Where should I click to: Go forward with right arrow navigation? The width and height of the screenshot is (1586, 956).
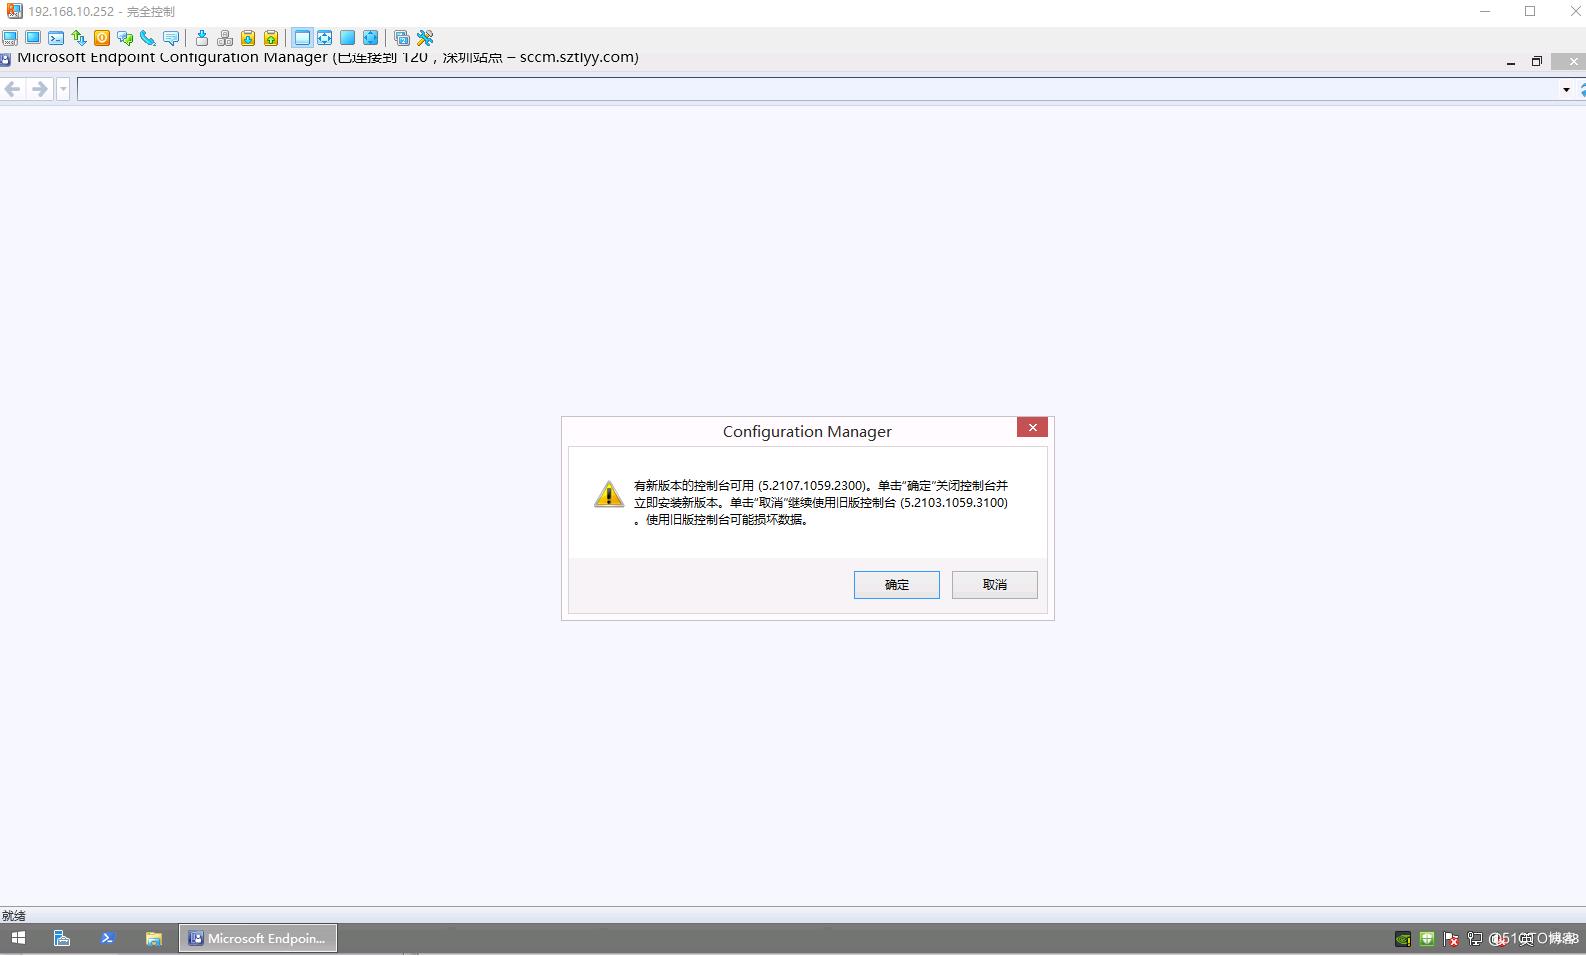coord(39,89)
